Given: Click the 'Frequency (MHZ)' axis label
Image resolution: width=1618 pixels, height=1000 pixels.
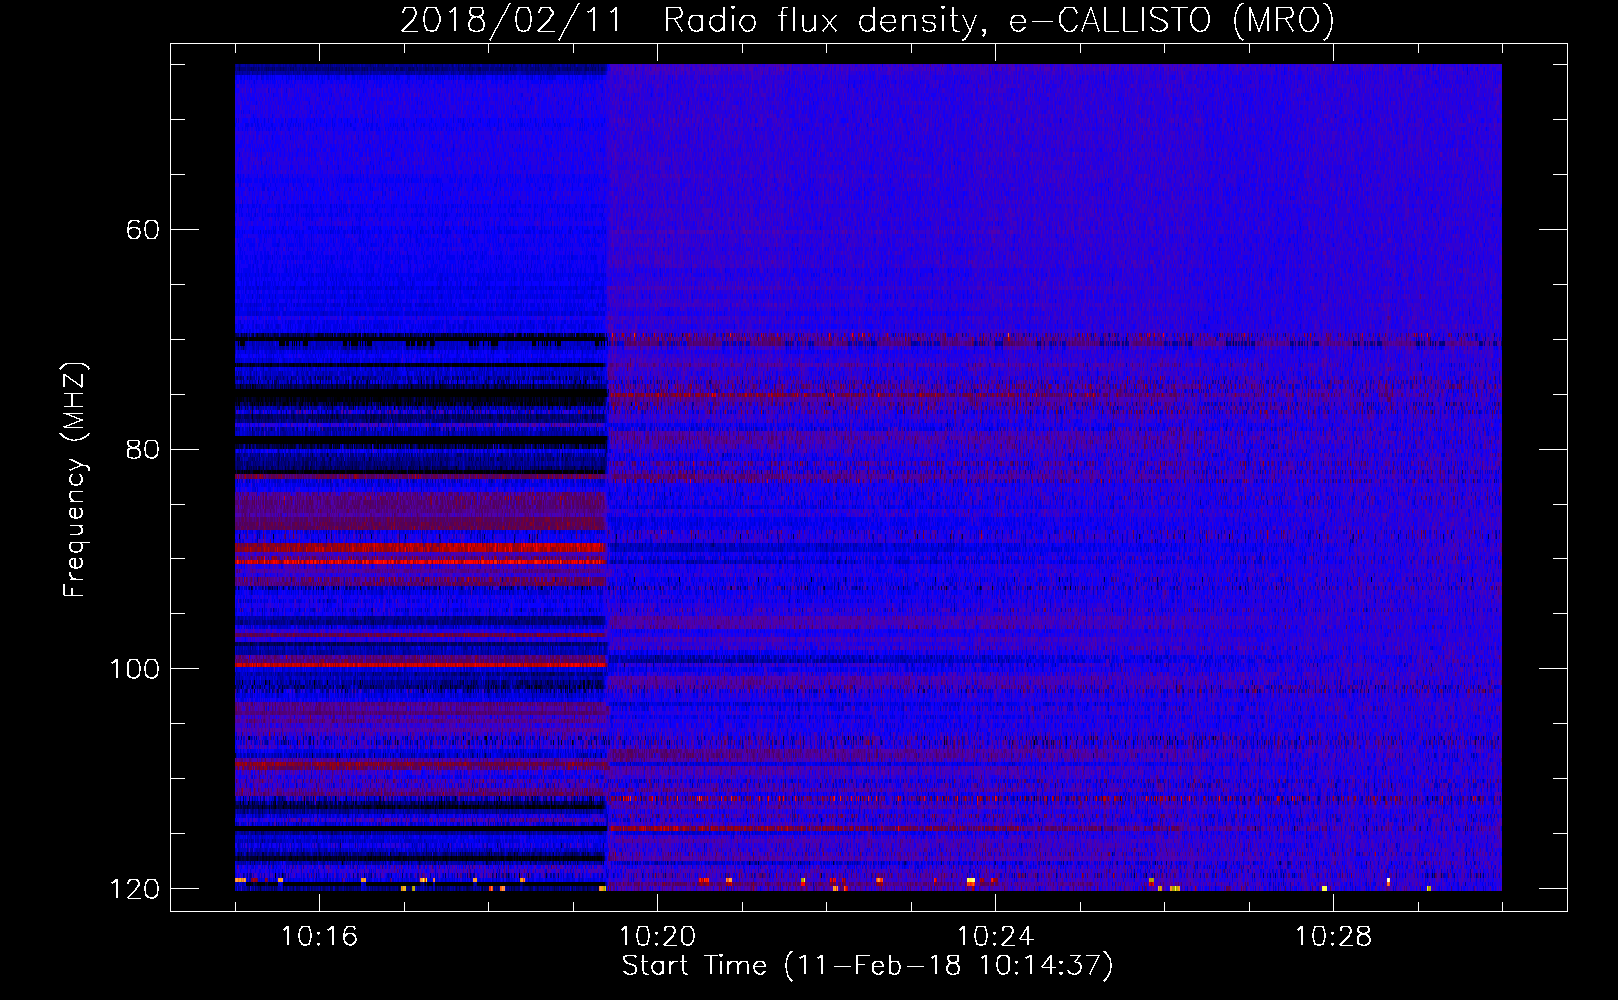Looking at the screenshot, I should pyautogui.click(x=75, y=480).
